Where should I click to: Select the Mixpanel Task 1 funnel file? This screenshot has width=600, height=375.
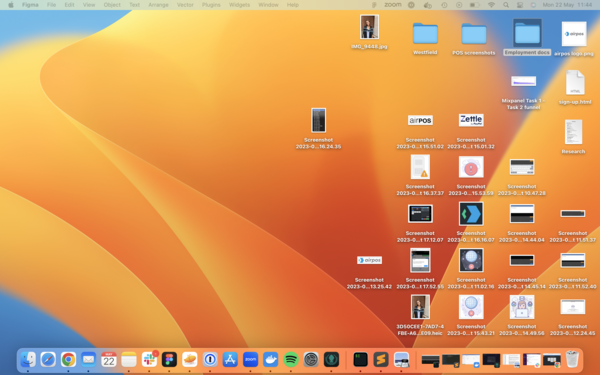click(523, 92)
